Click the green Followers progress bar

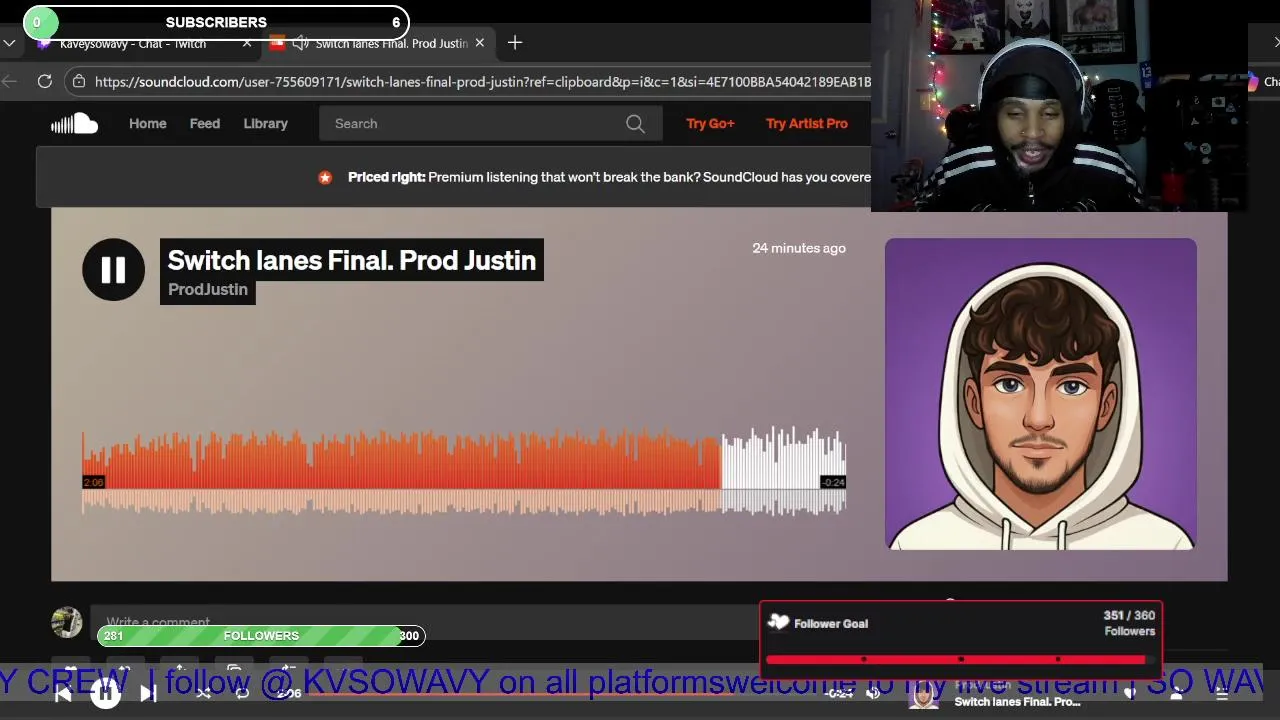261,635
